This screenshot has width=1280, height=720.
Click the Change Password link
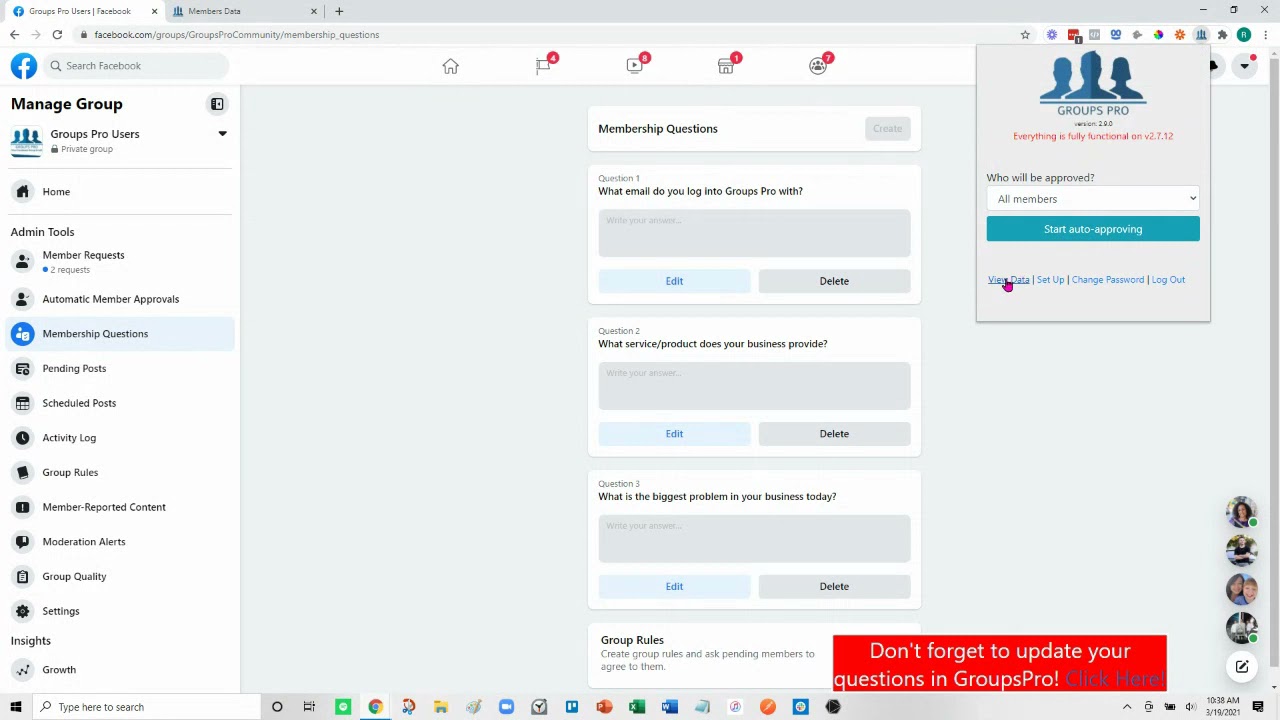pos(1108,280)
